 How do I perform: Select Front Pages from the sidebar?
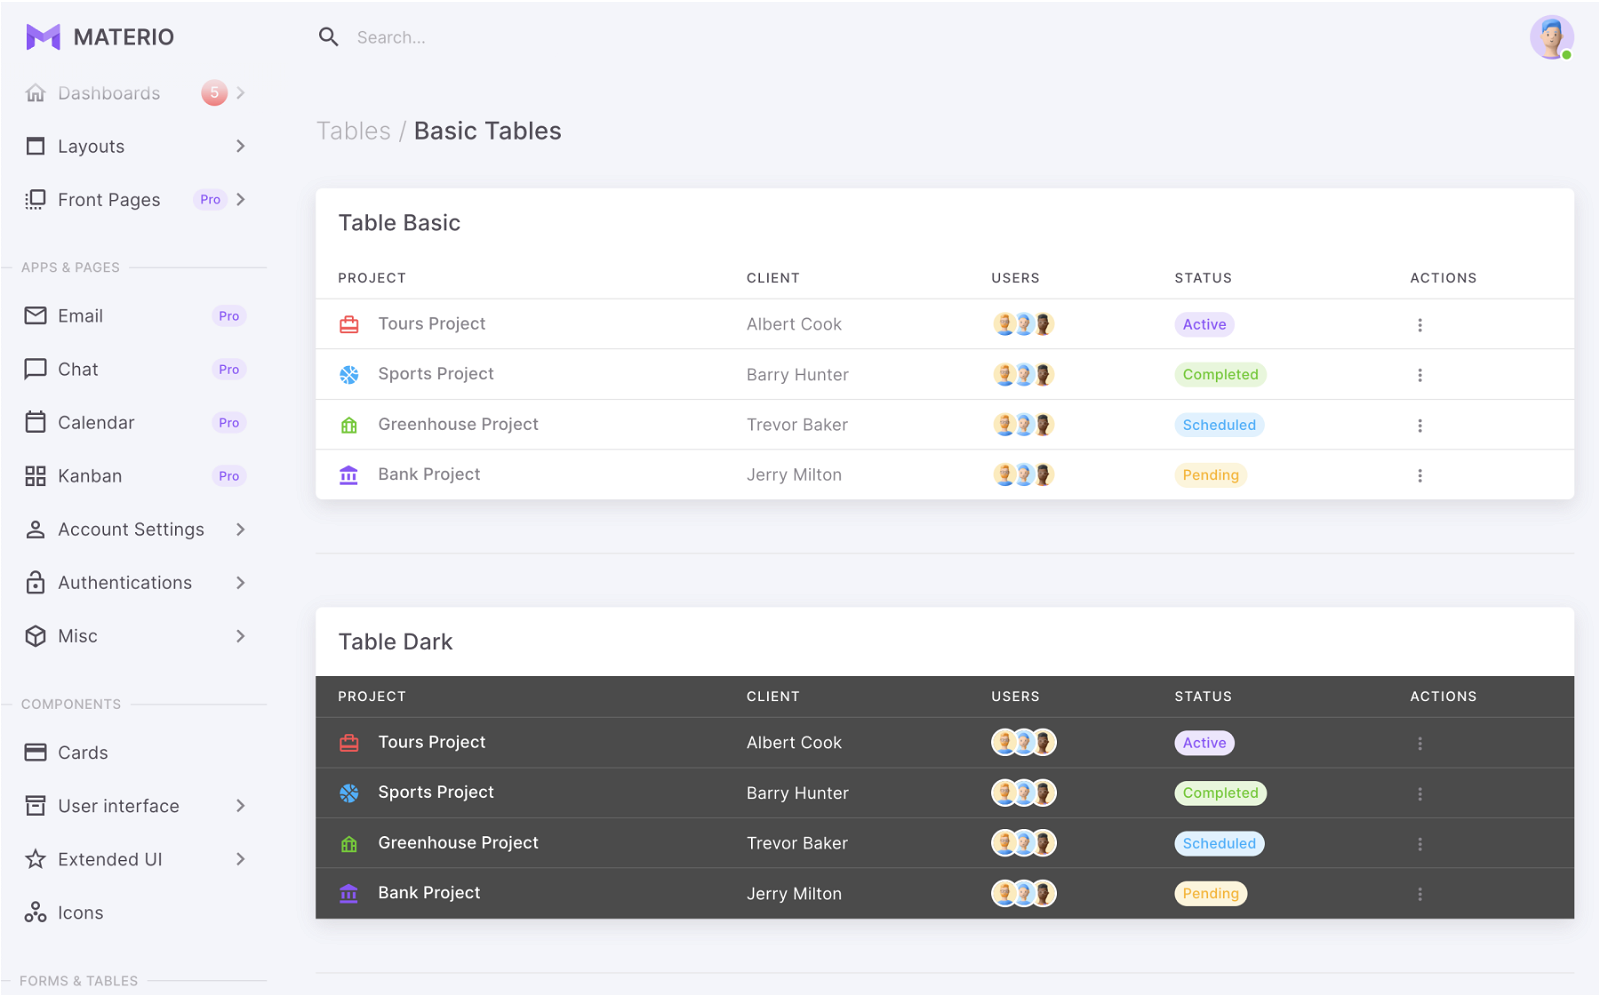[109, 199]
